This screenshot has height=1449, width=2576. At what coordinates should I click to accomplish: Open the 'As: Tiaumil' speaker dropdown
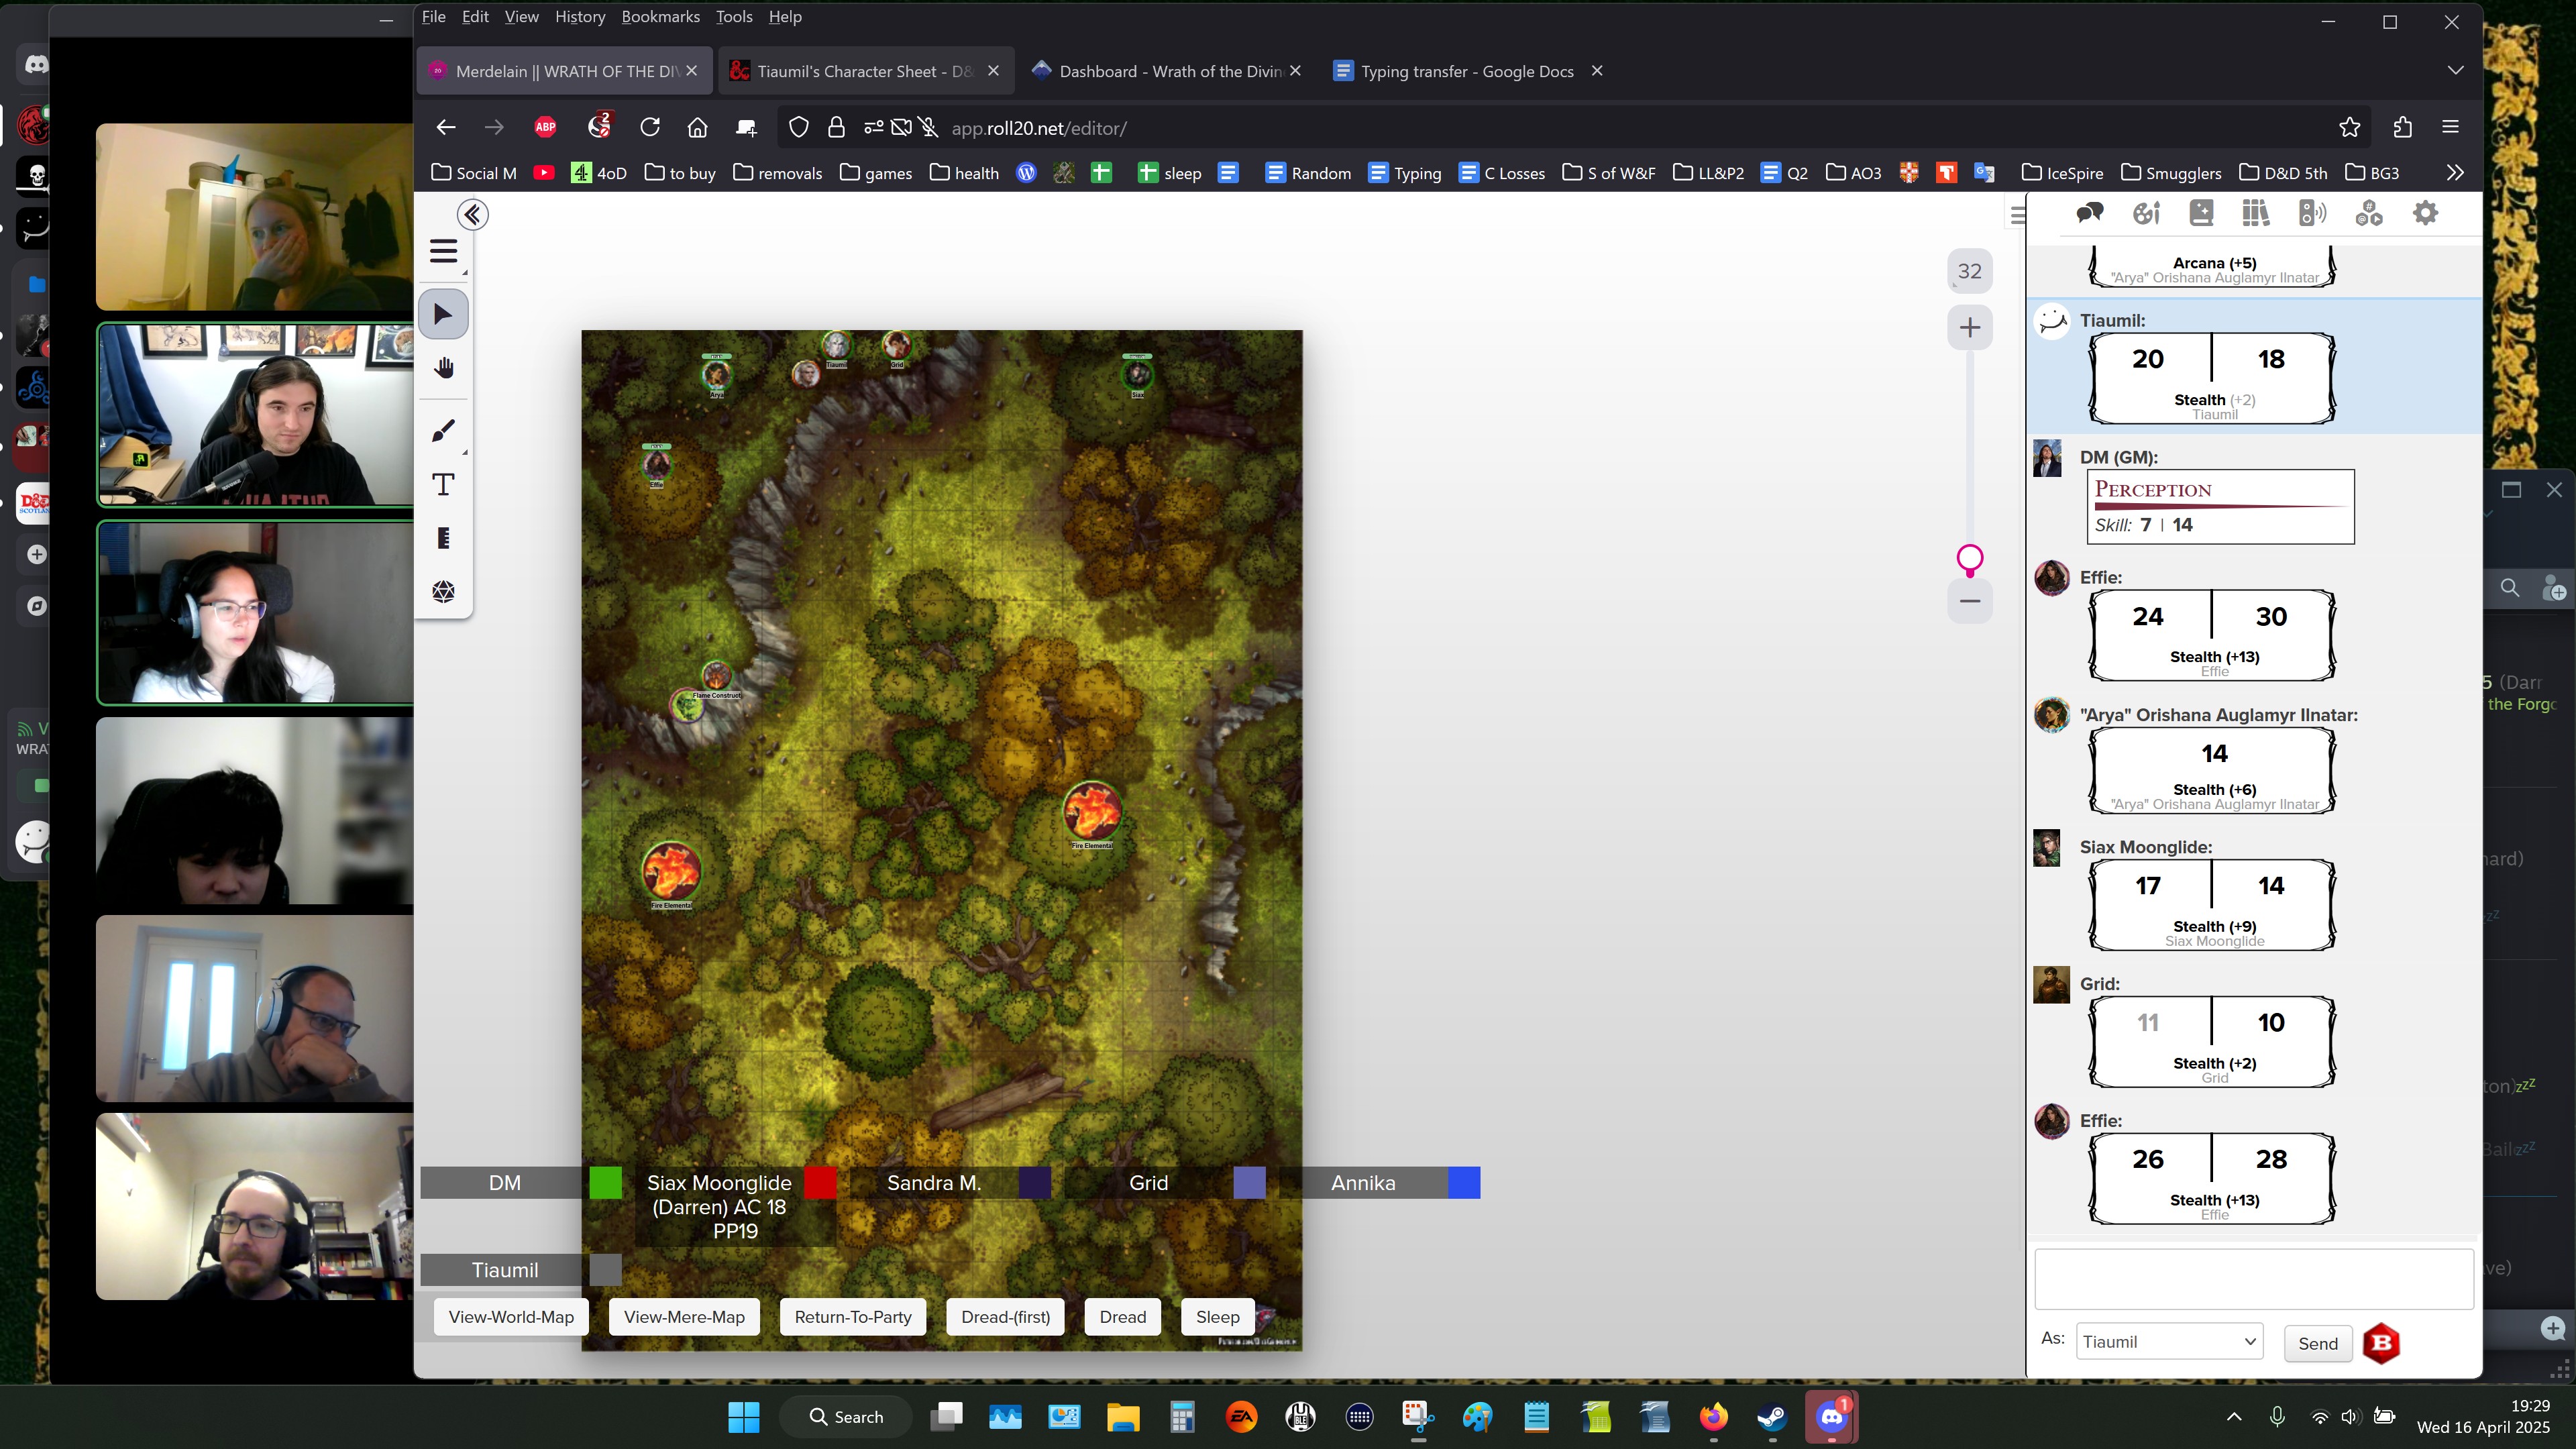(x=2168, y=1342)
